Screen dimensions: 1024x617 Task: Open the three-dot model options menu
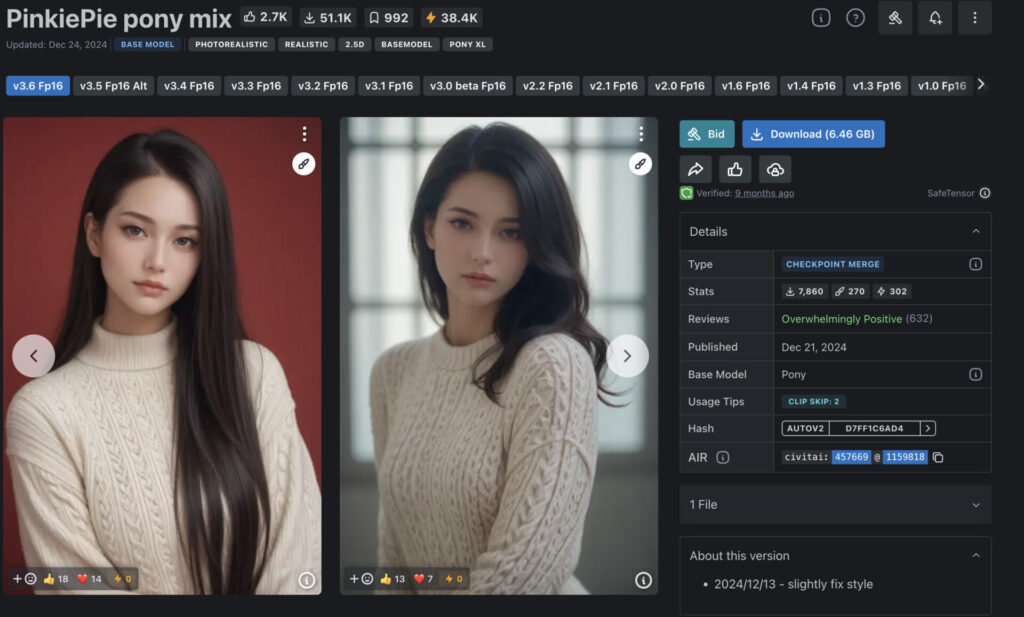click(974, 19)
